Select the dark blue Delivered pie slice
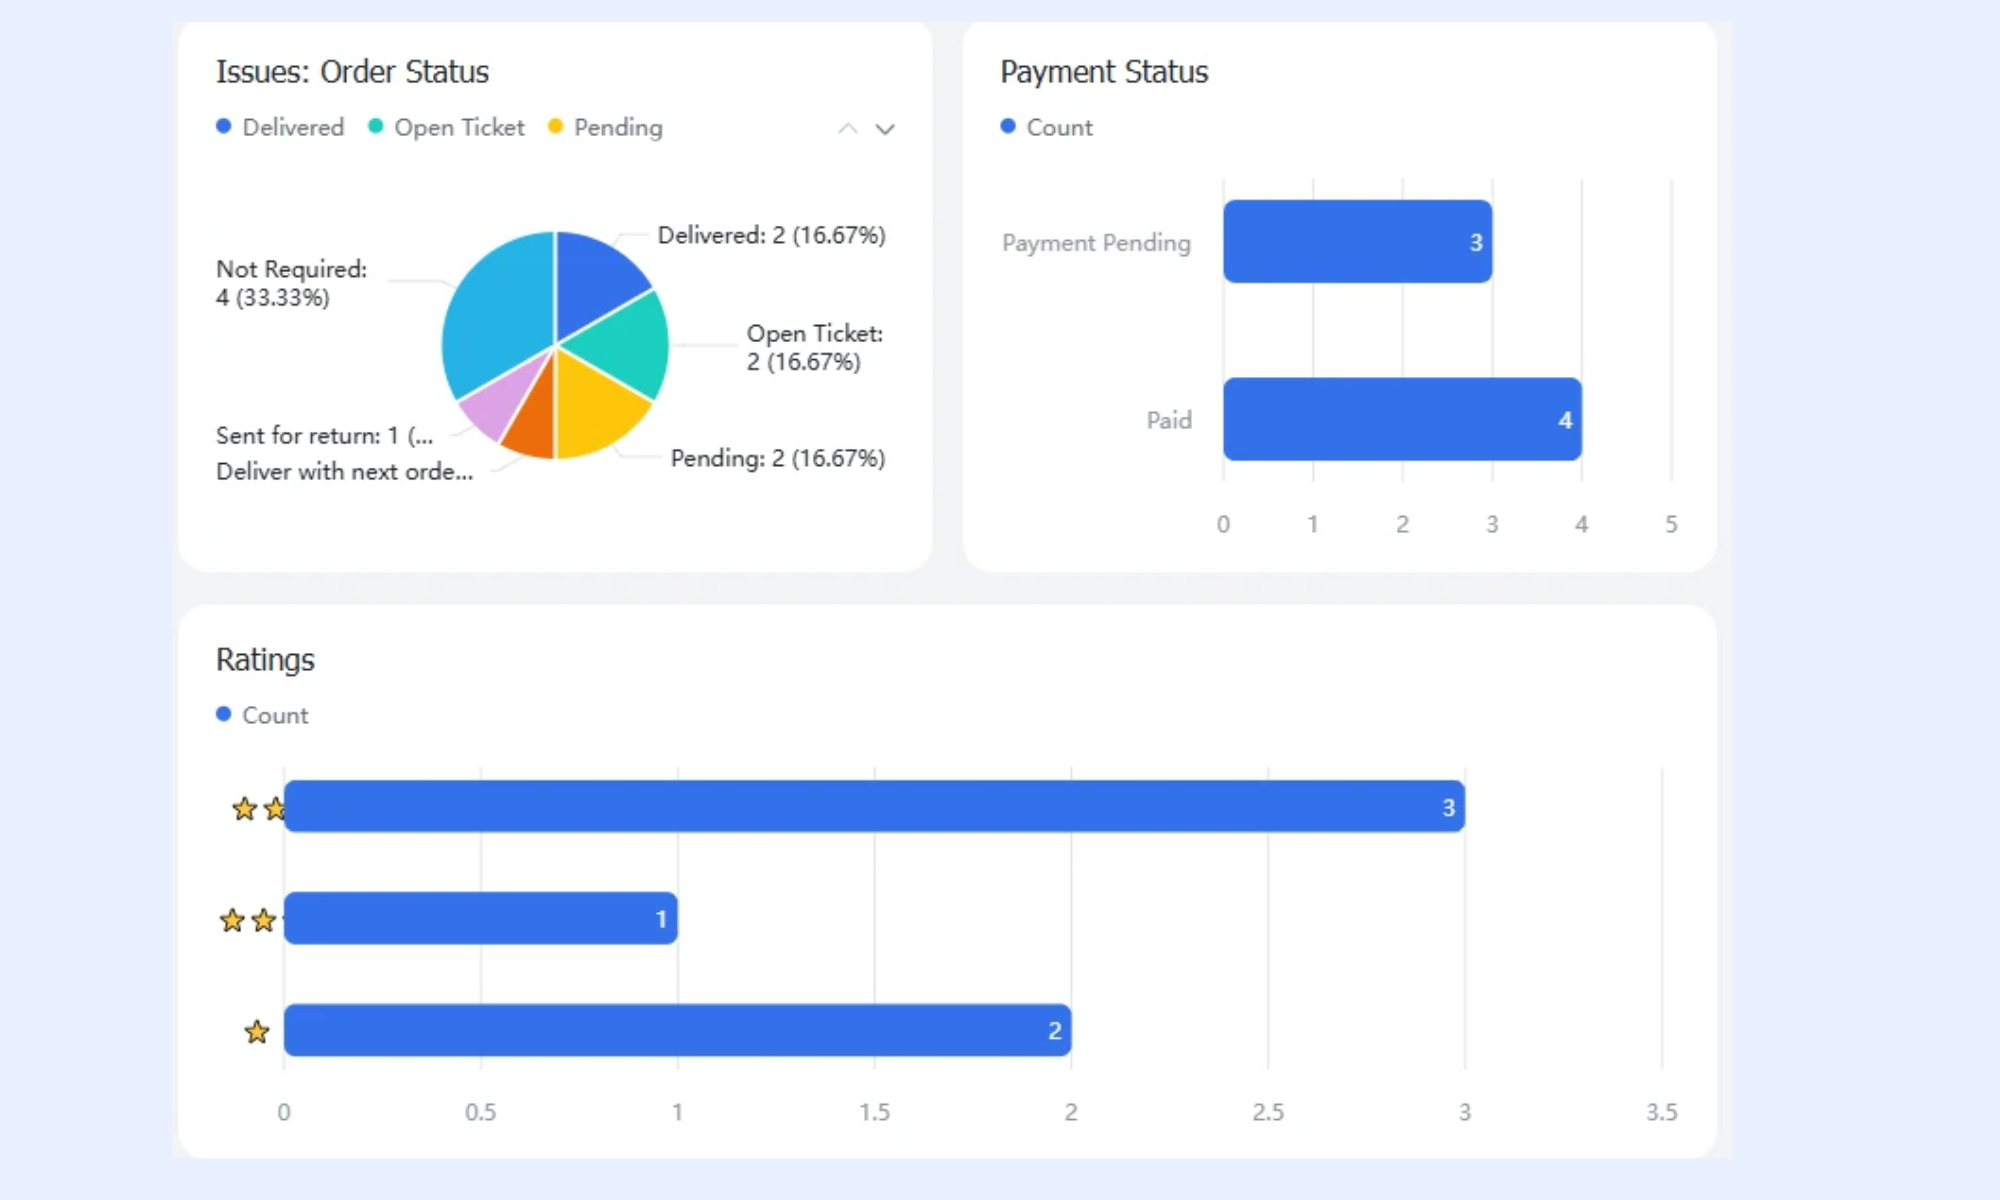Image resolution: width=2000 pixels, height=1200 pixels. (x=598, y=280)
